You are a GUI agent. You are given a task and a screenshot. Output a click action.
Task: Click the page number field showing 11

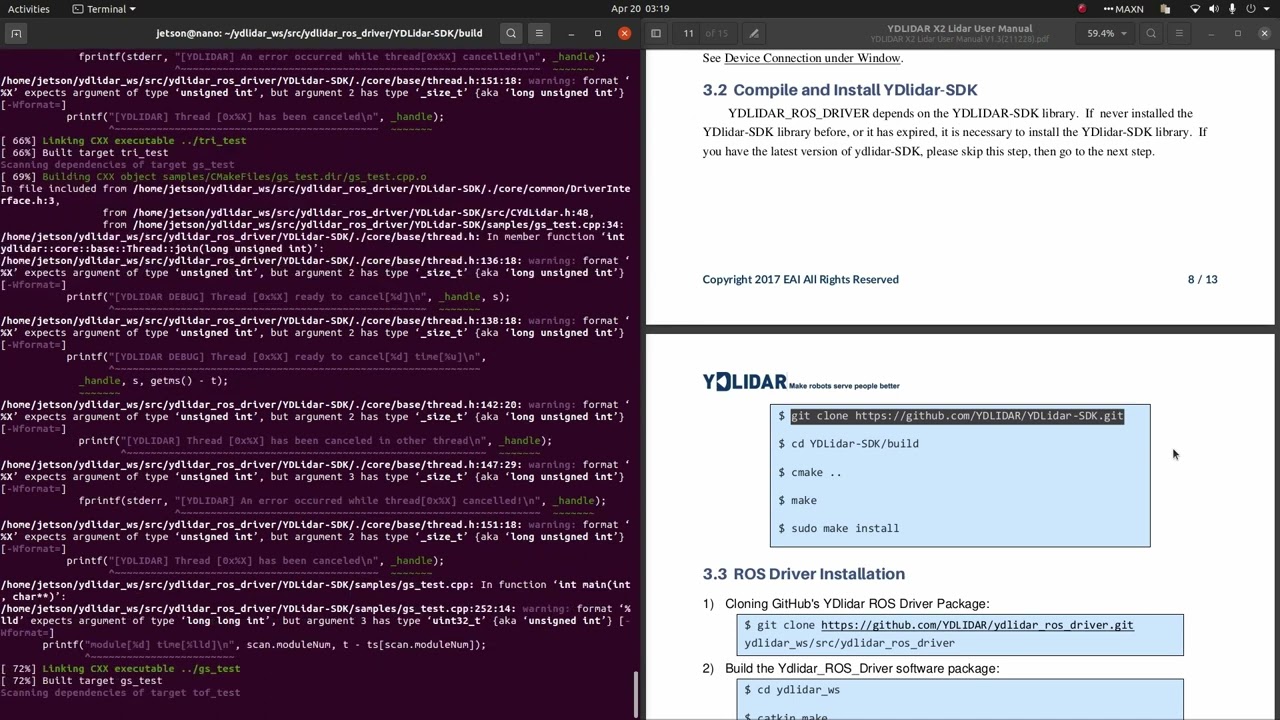688,33
